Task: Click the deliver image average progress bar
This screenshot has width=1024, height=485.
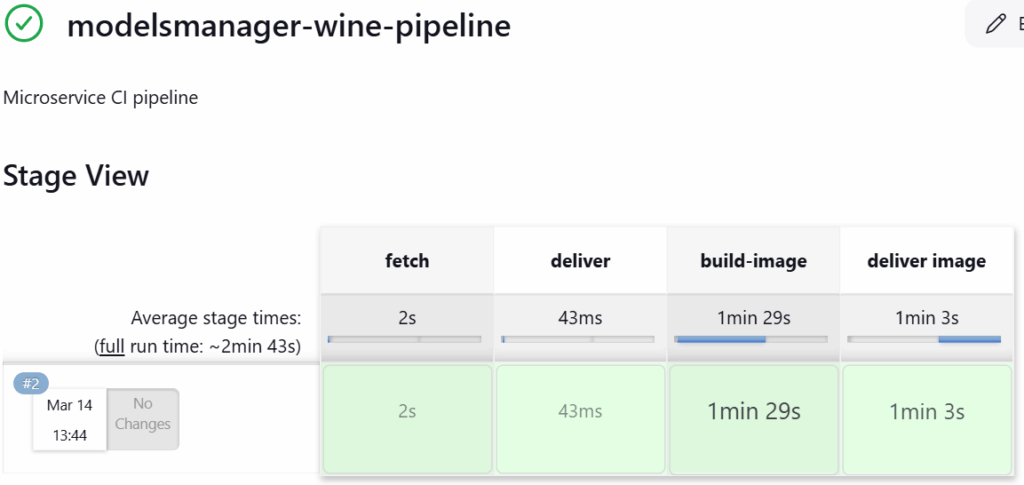Action: pyautogui.click(x=925, y=340)
